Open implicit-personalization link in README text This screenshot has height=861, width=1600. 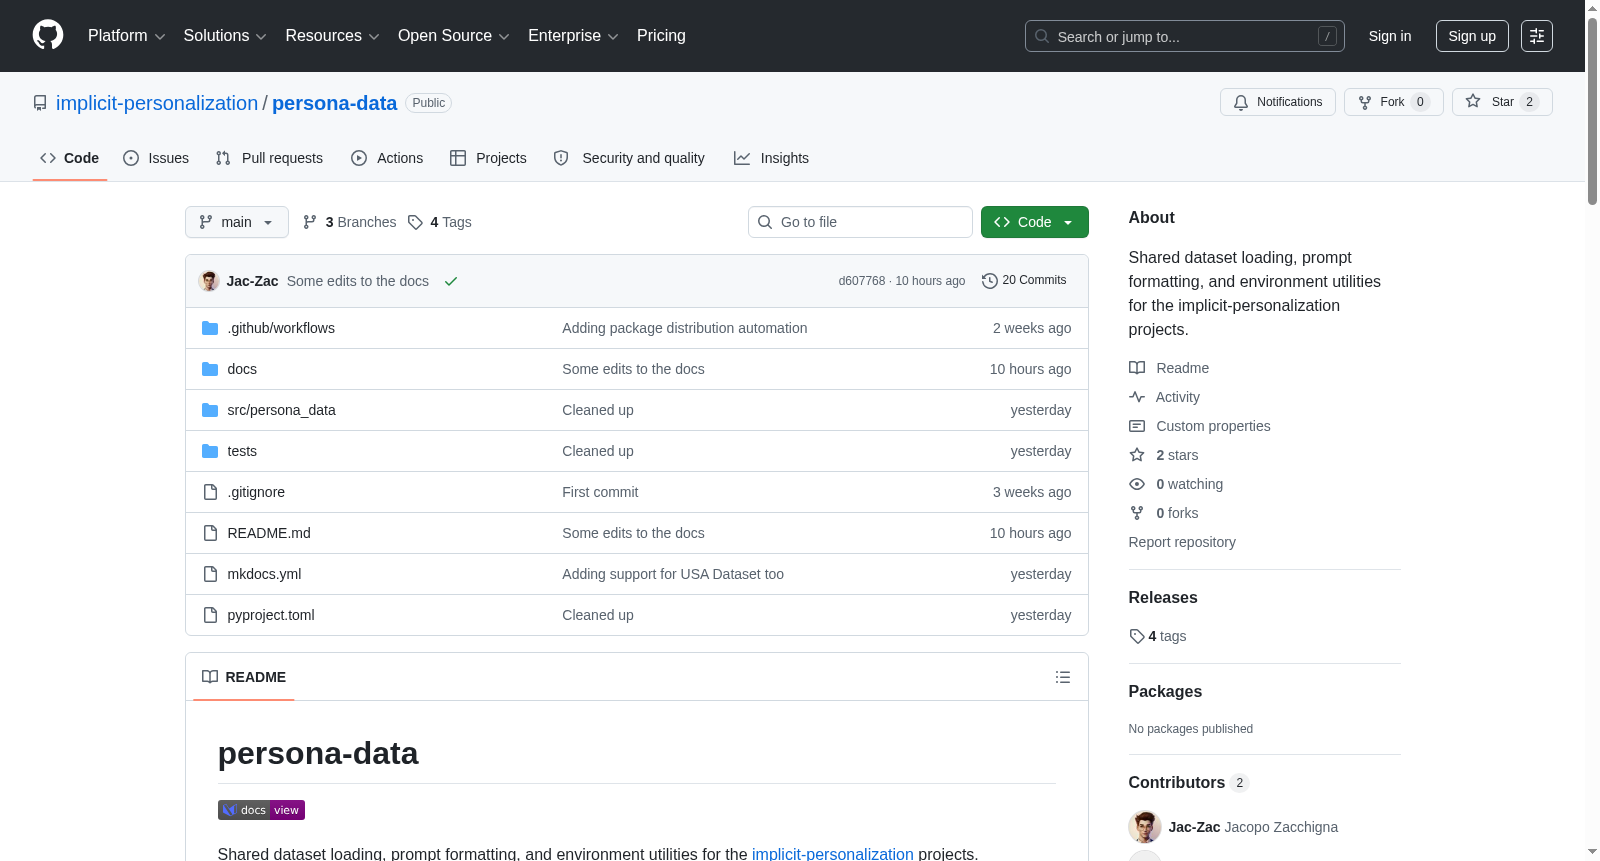pyautogui.click(x=833, y=854)
